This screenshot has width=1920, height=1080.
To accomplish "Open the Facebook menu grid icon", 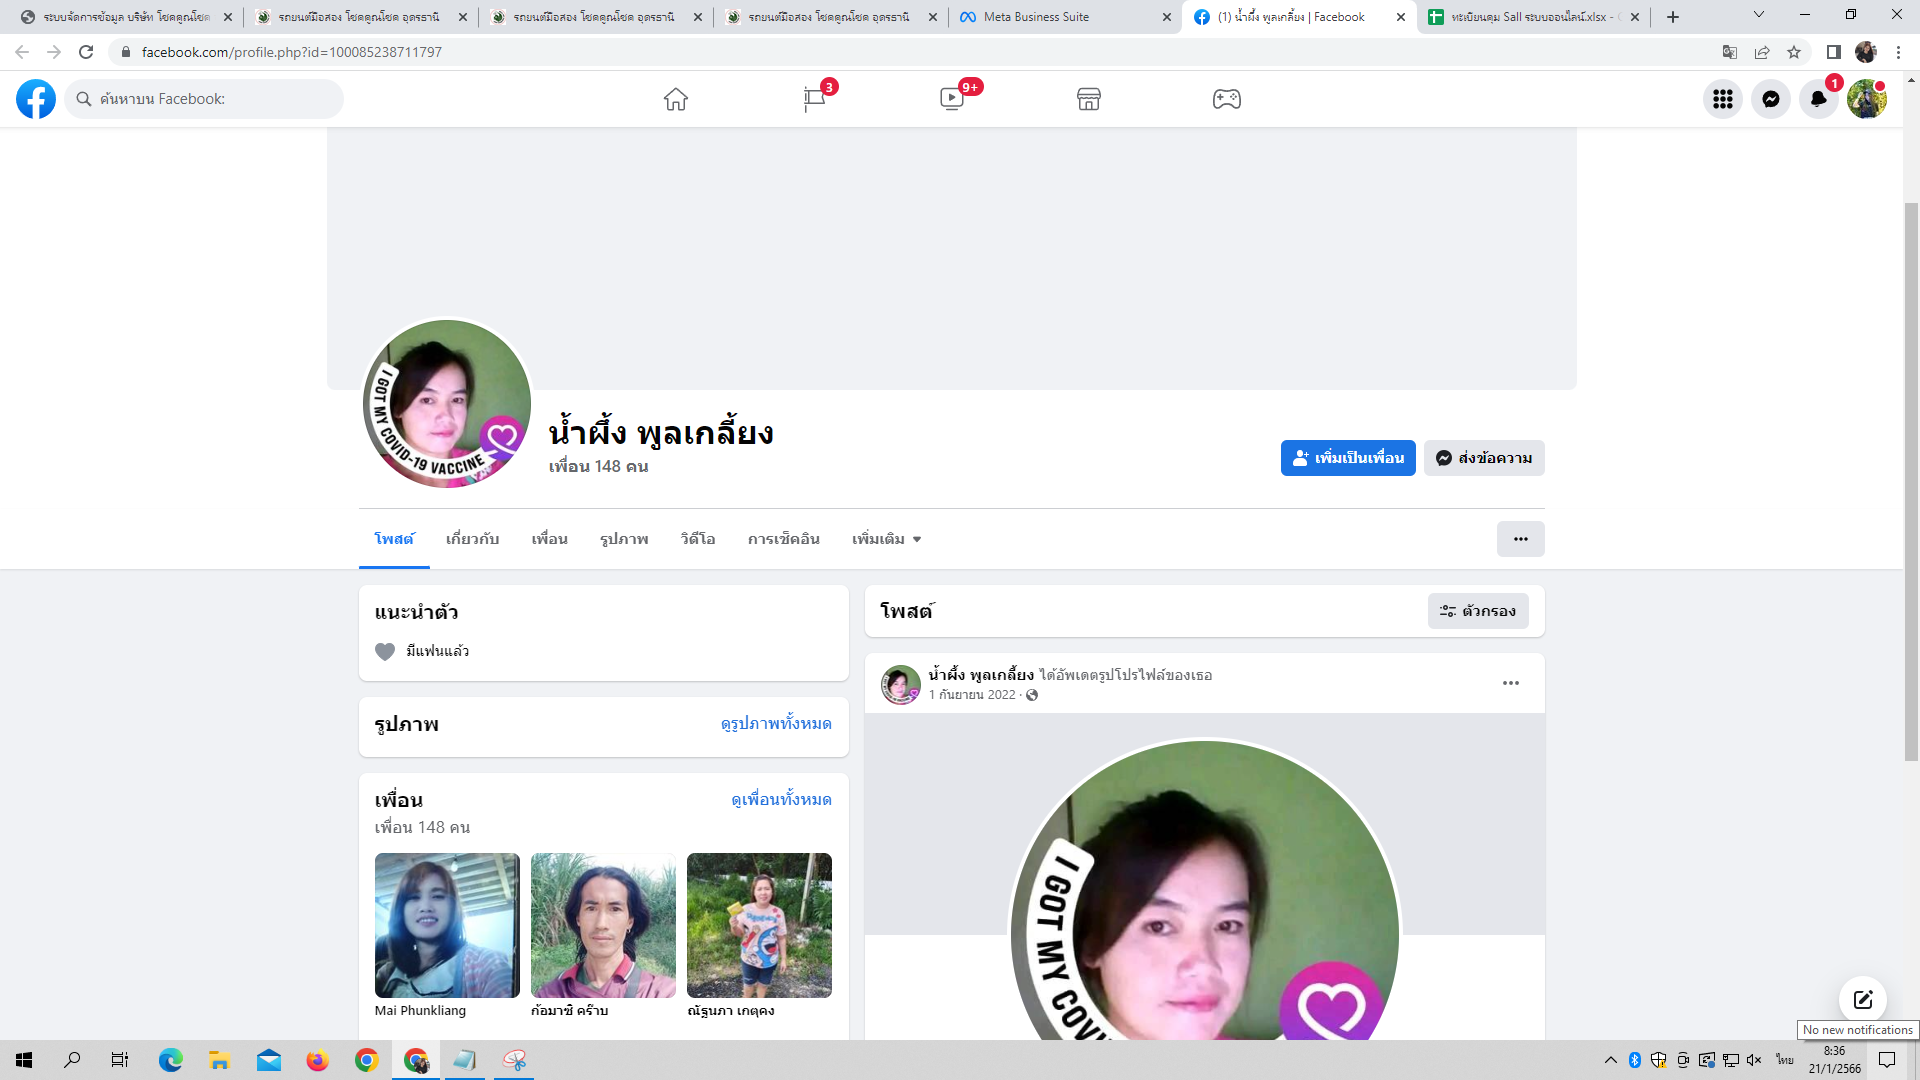I will tap(1722, 99).
